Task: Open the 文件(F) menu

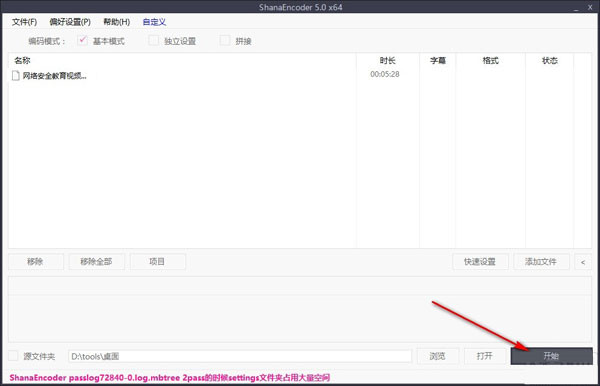Action: 24,22
